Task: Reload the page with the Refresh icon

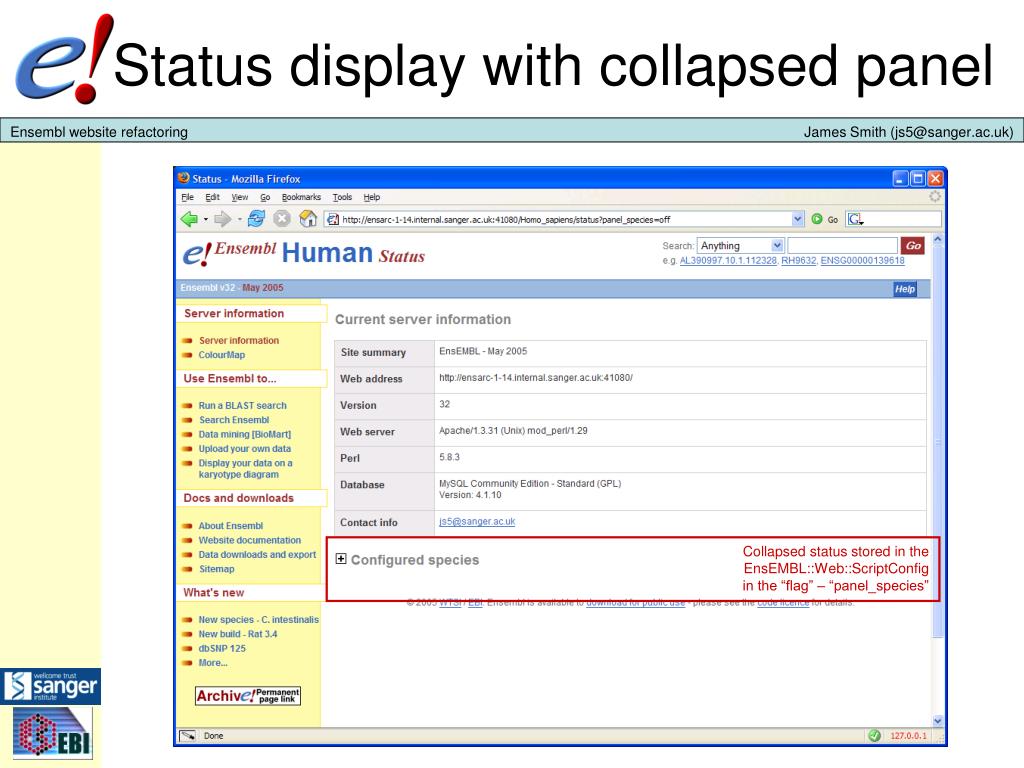Action: coord(256,219)
